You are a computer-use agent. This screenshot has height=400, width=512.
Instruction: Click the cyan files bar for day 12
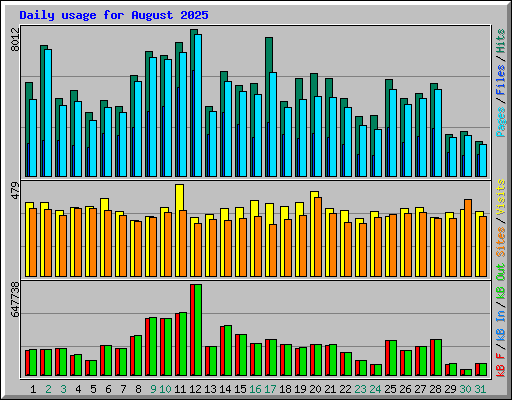[198, 105]
